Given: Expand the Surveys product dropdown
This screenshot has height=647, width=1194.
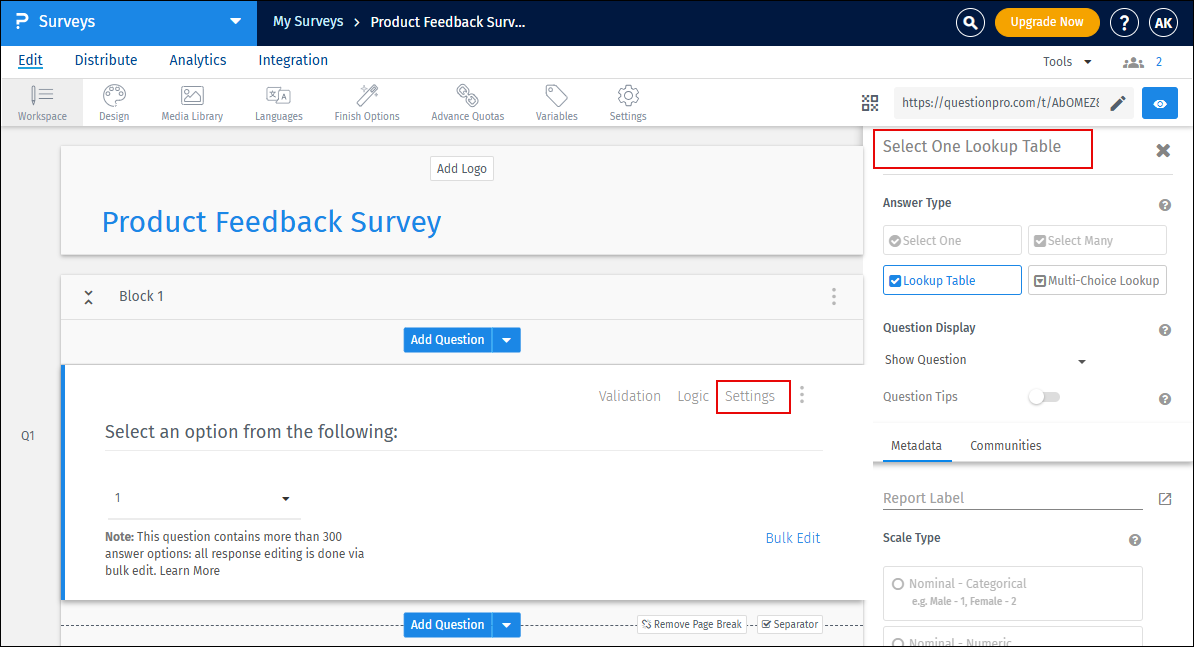Looking at the screenshot, I should pyautogui.click(x=235, y=21).
